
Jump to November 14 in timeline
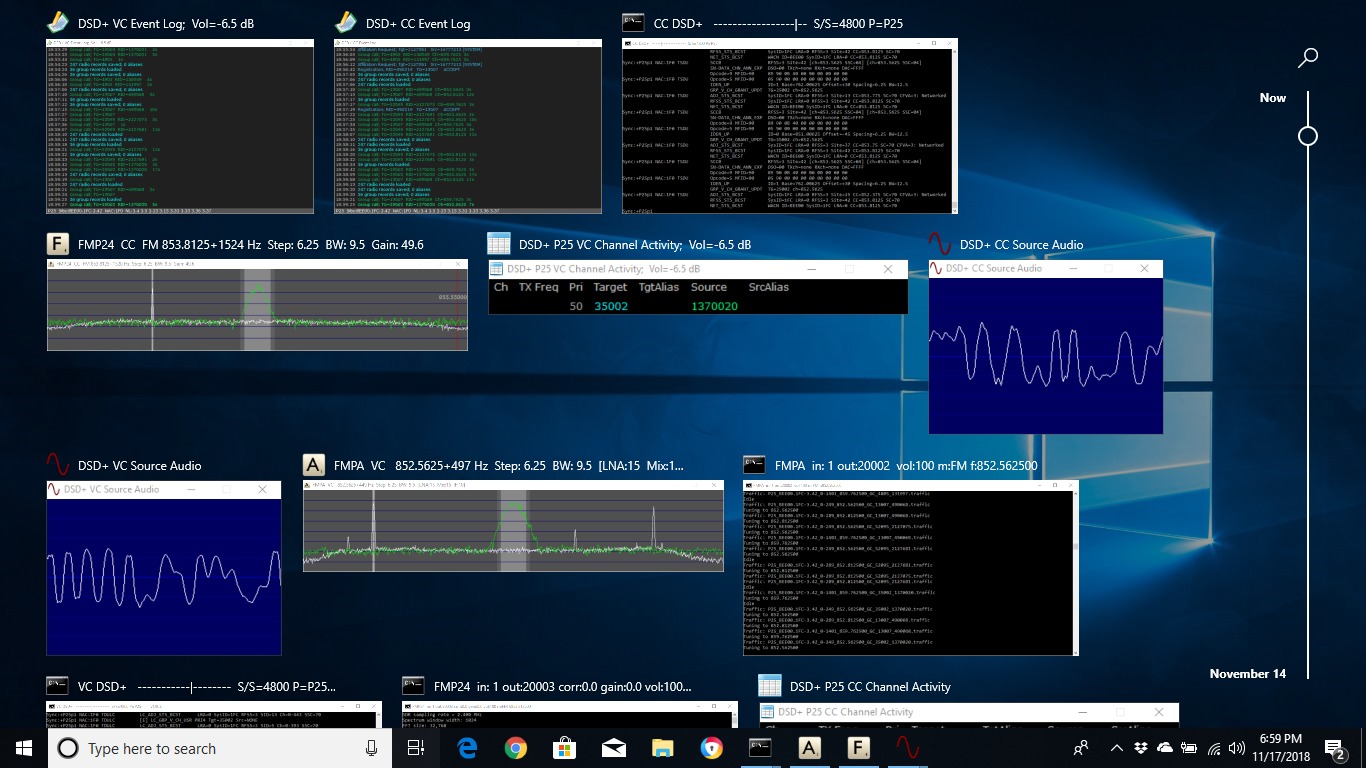coord(1247,673)
